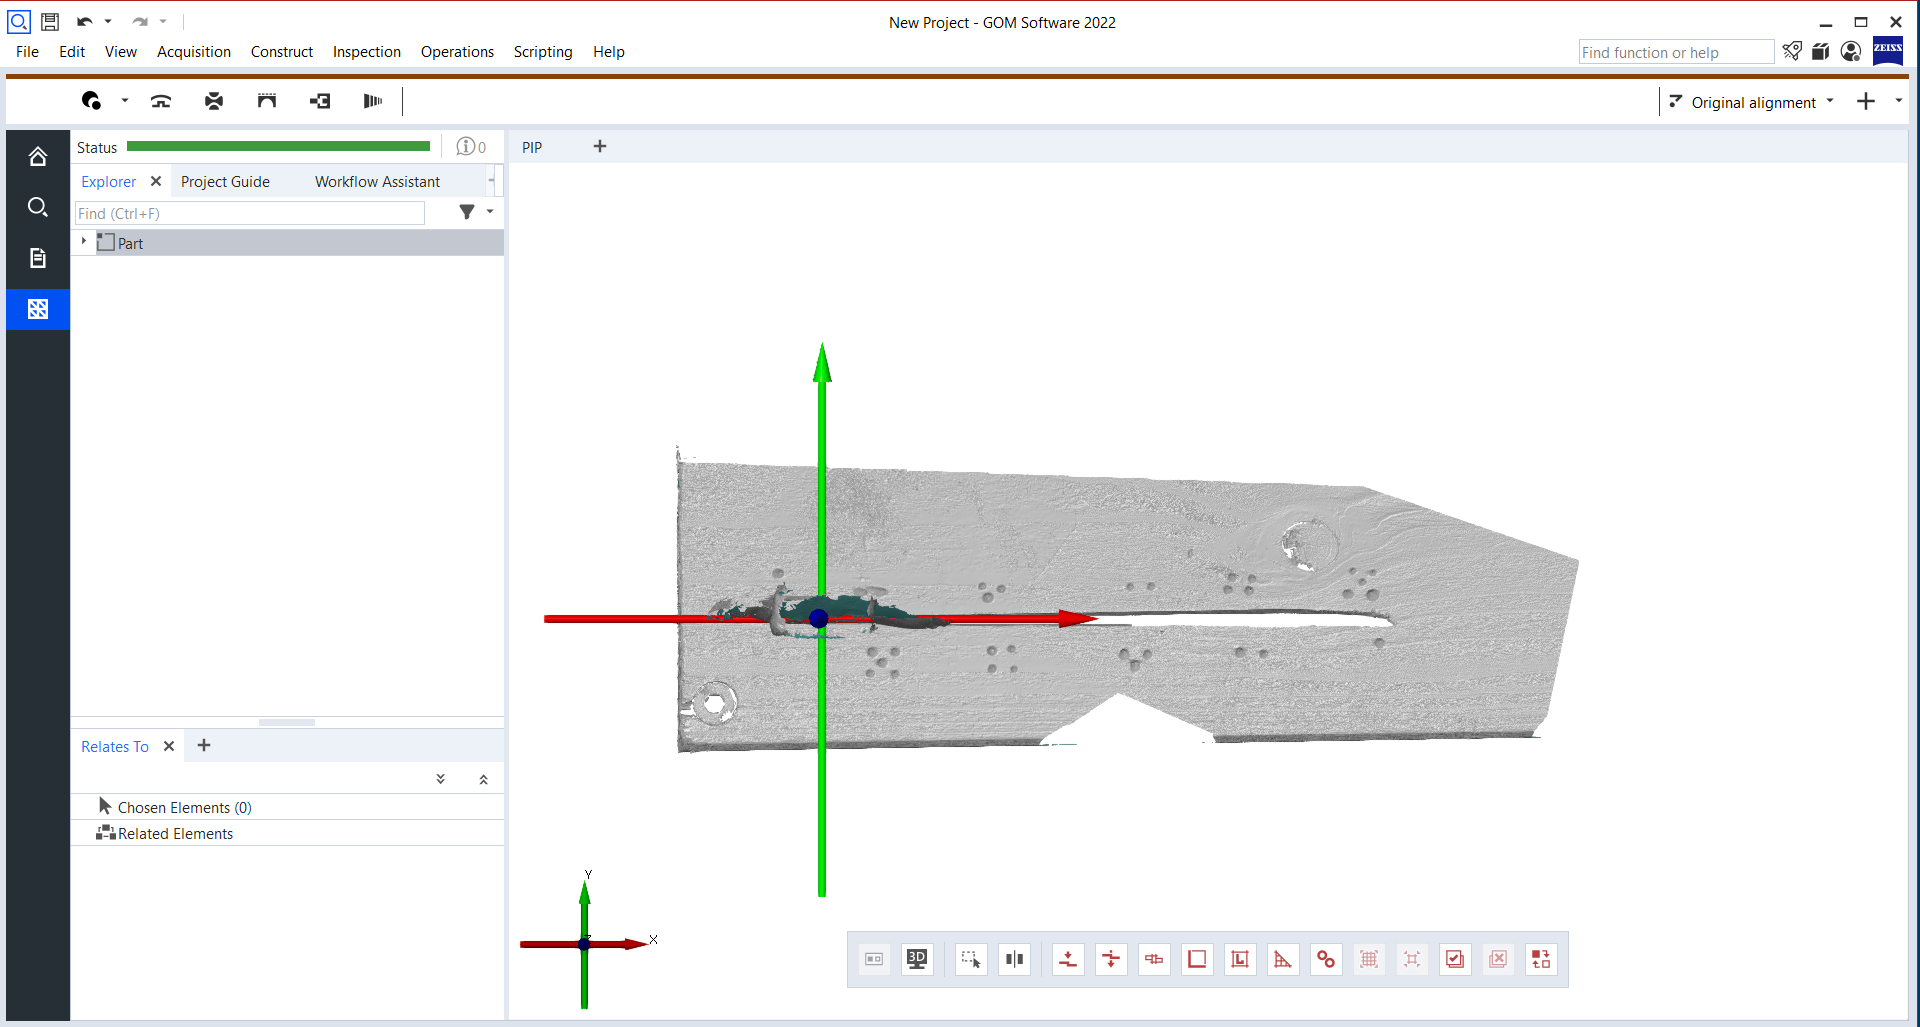1920x1027 pixels.
Task: Click the Chosen Elements (0) row
Action: coord(287,807)
